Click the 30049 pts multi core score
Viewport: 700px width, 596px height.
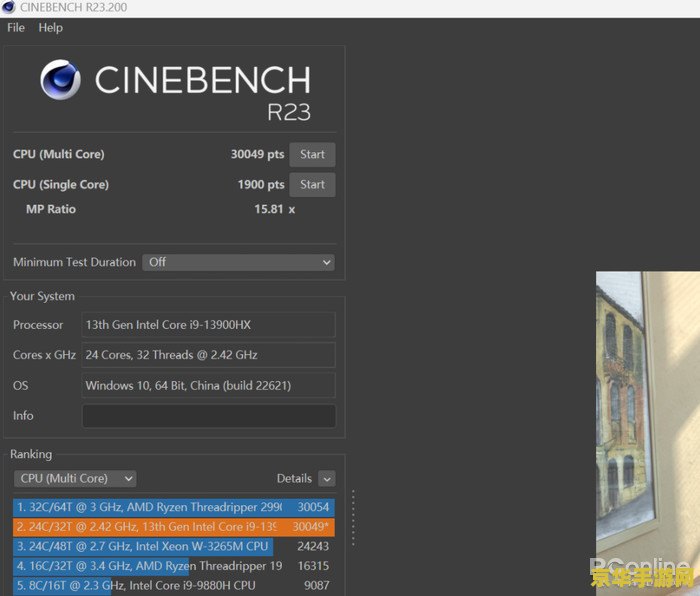[x=257, y=154]
